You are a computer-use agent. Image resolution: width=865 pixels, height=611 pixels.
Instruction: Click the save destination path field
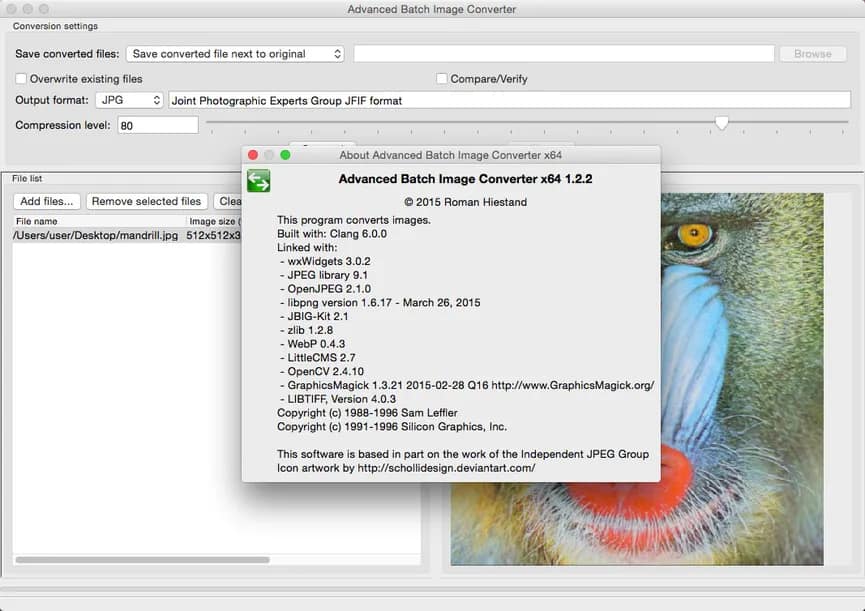pyautogui.click(x=566, y=53)
